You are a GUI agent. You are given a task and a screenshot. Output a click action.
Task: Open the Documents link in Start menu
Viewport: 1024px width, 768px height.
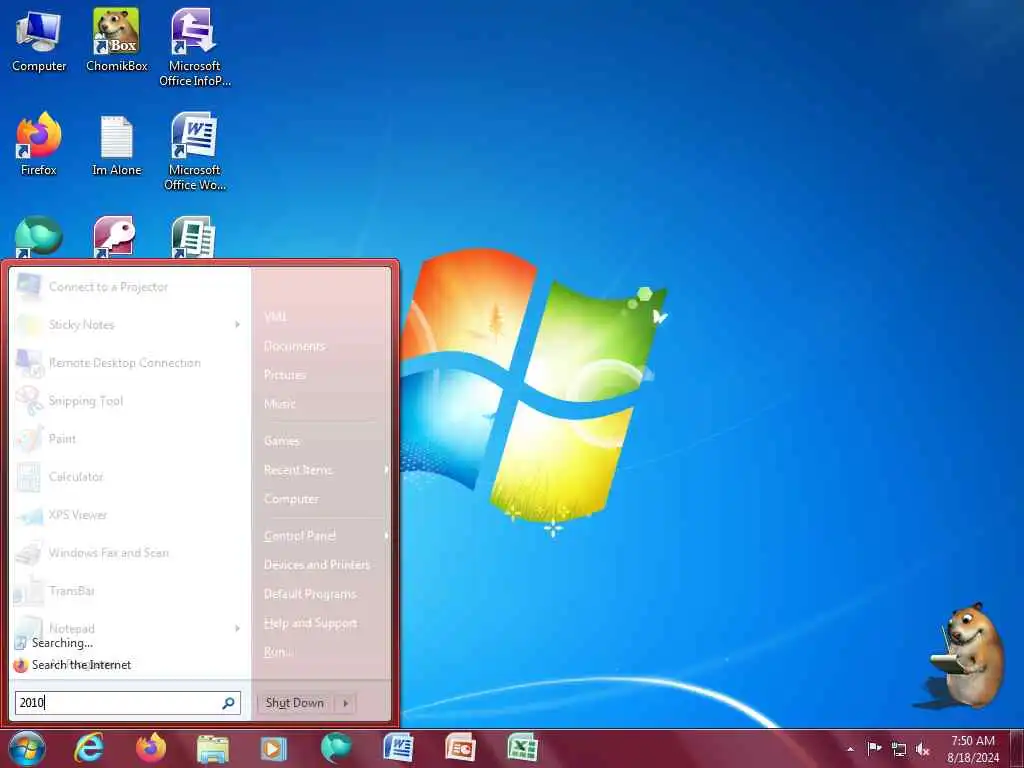(x=295, y=346)
